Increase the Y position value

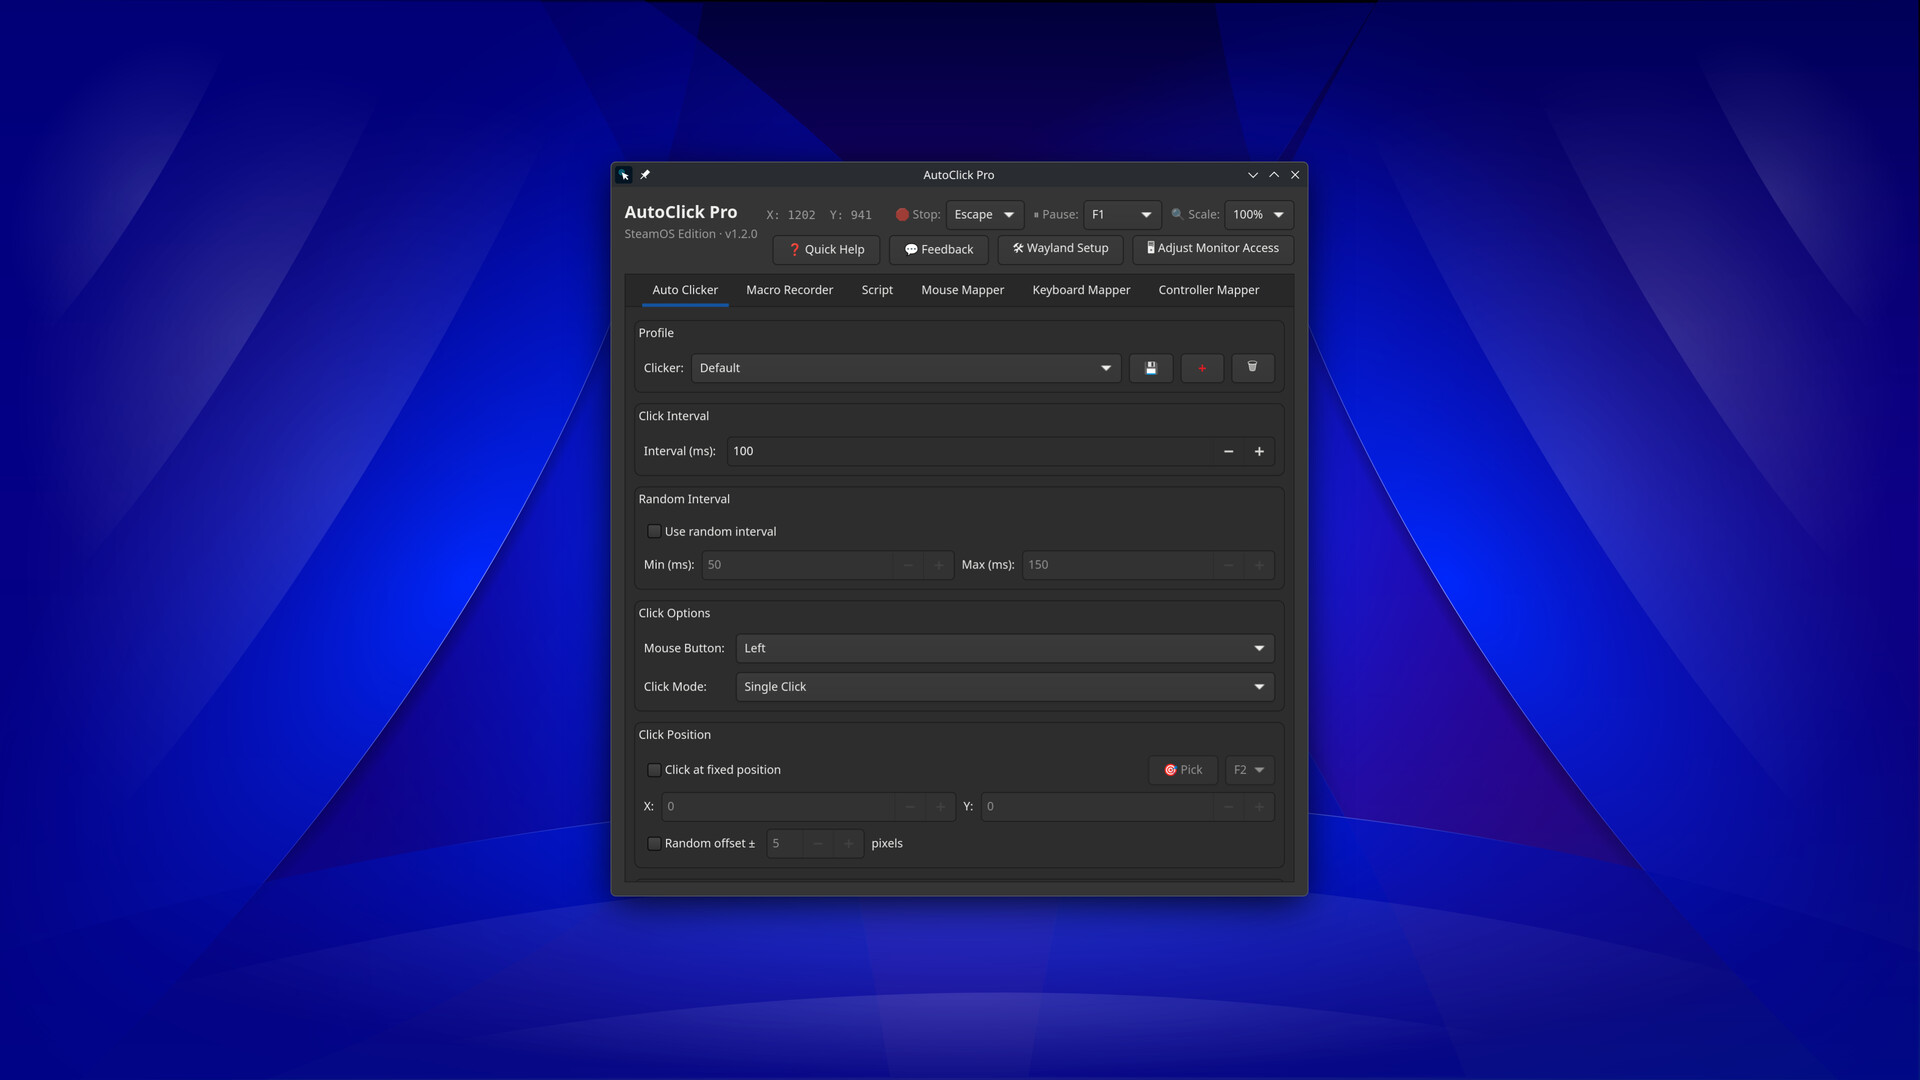1259,807
